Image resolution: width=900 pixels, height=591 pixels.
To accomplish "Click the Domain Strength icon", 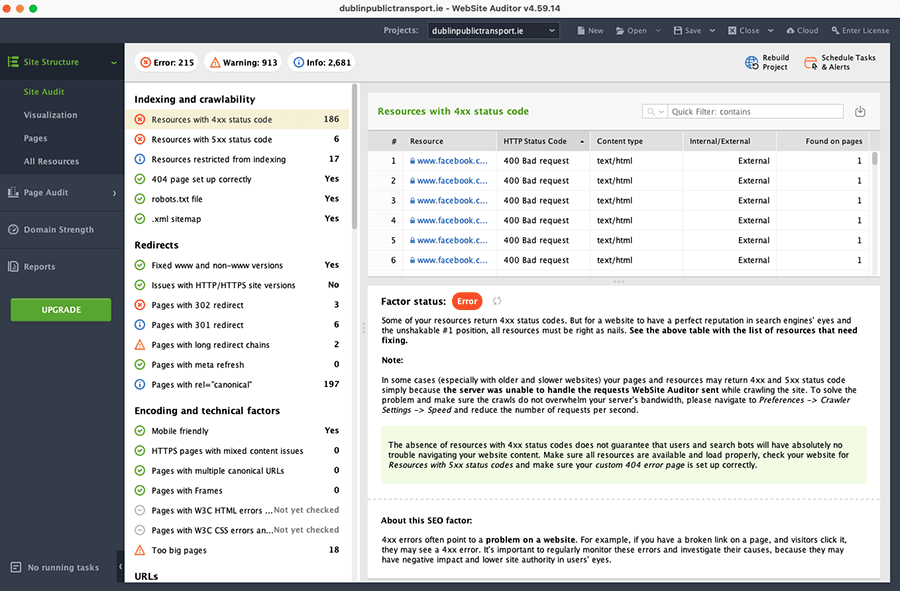I will pos(13,230).
